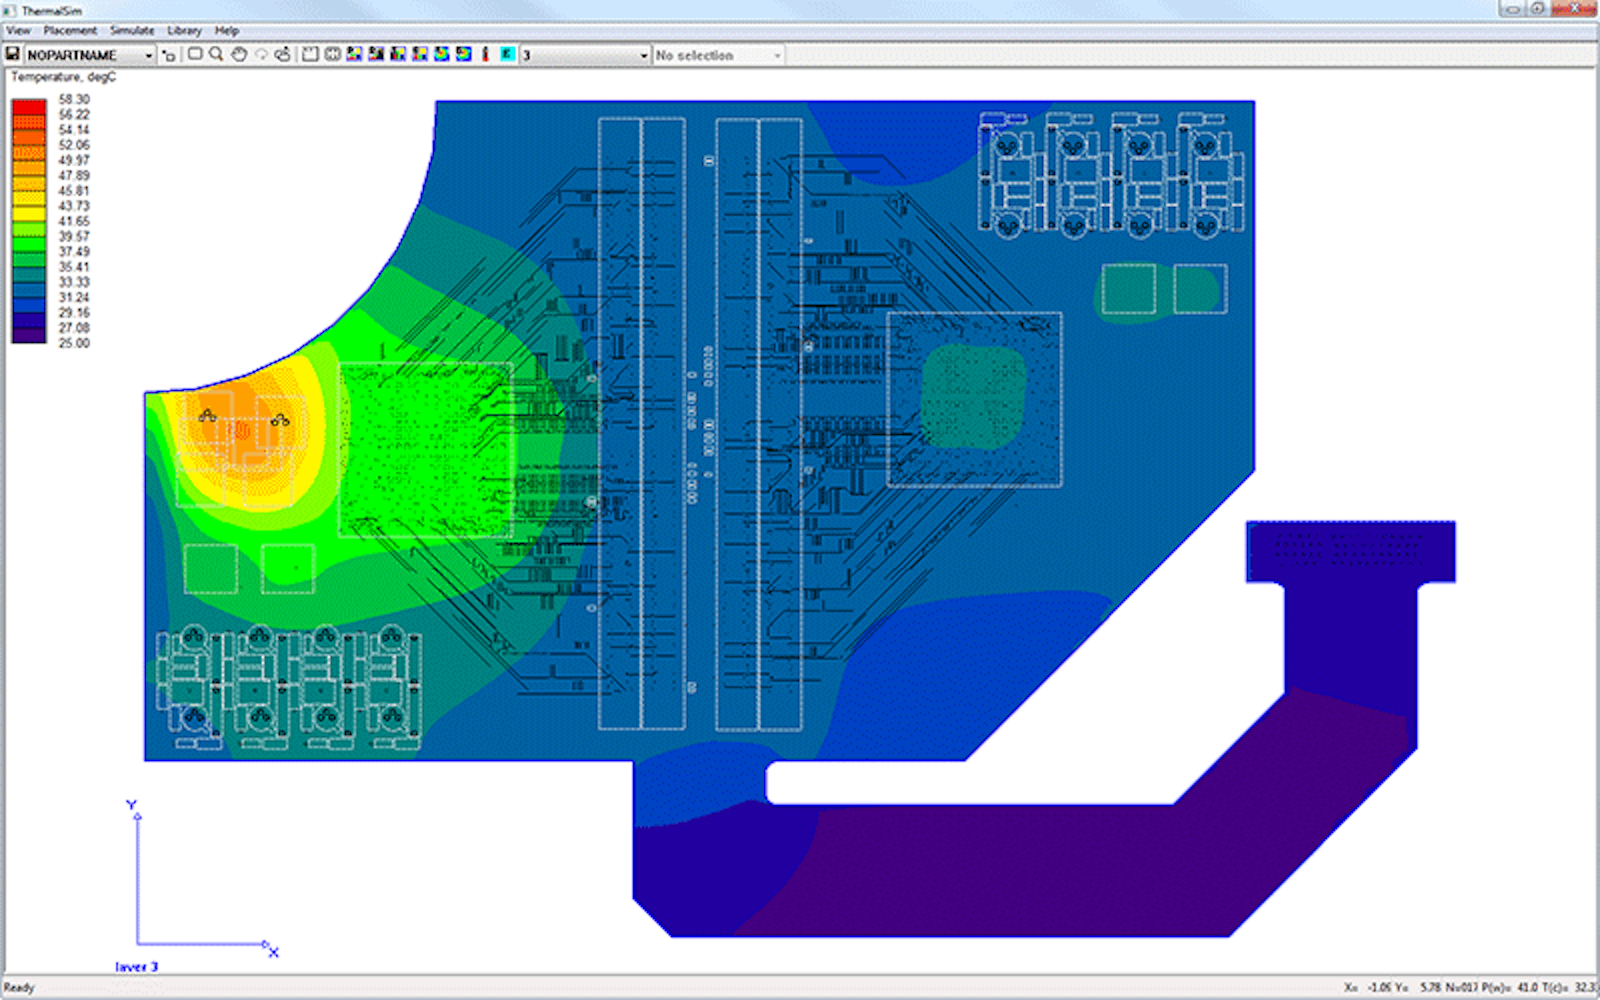Activate the Pan hand tool
The width and height of the screenshot is (1600, 1000).
click(239, 55)
